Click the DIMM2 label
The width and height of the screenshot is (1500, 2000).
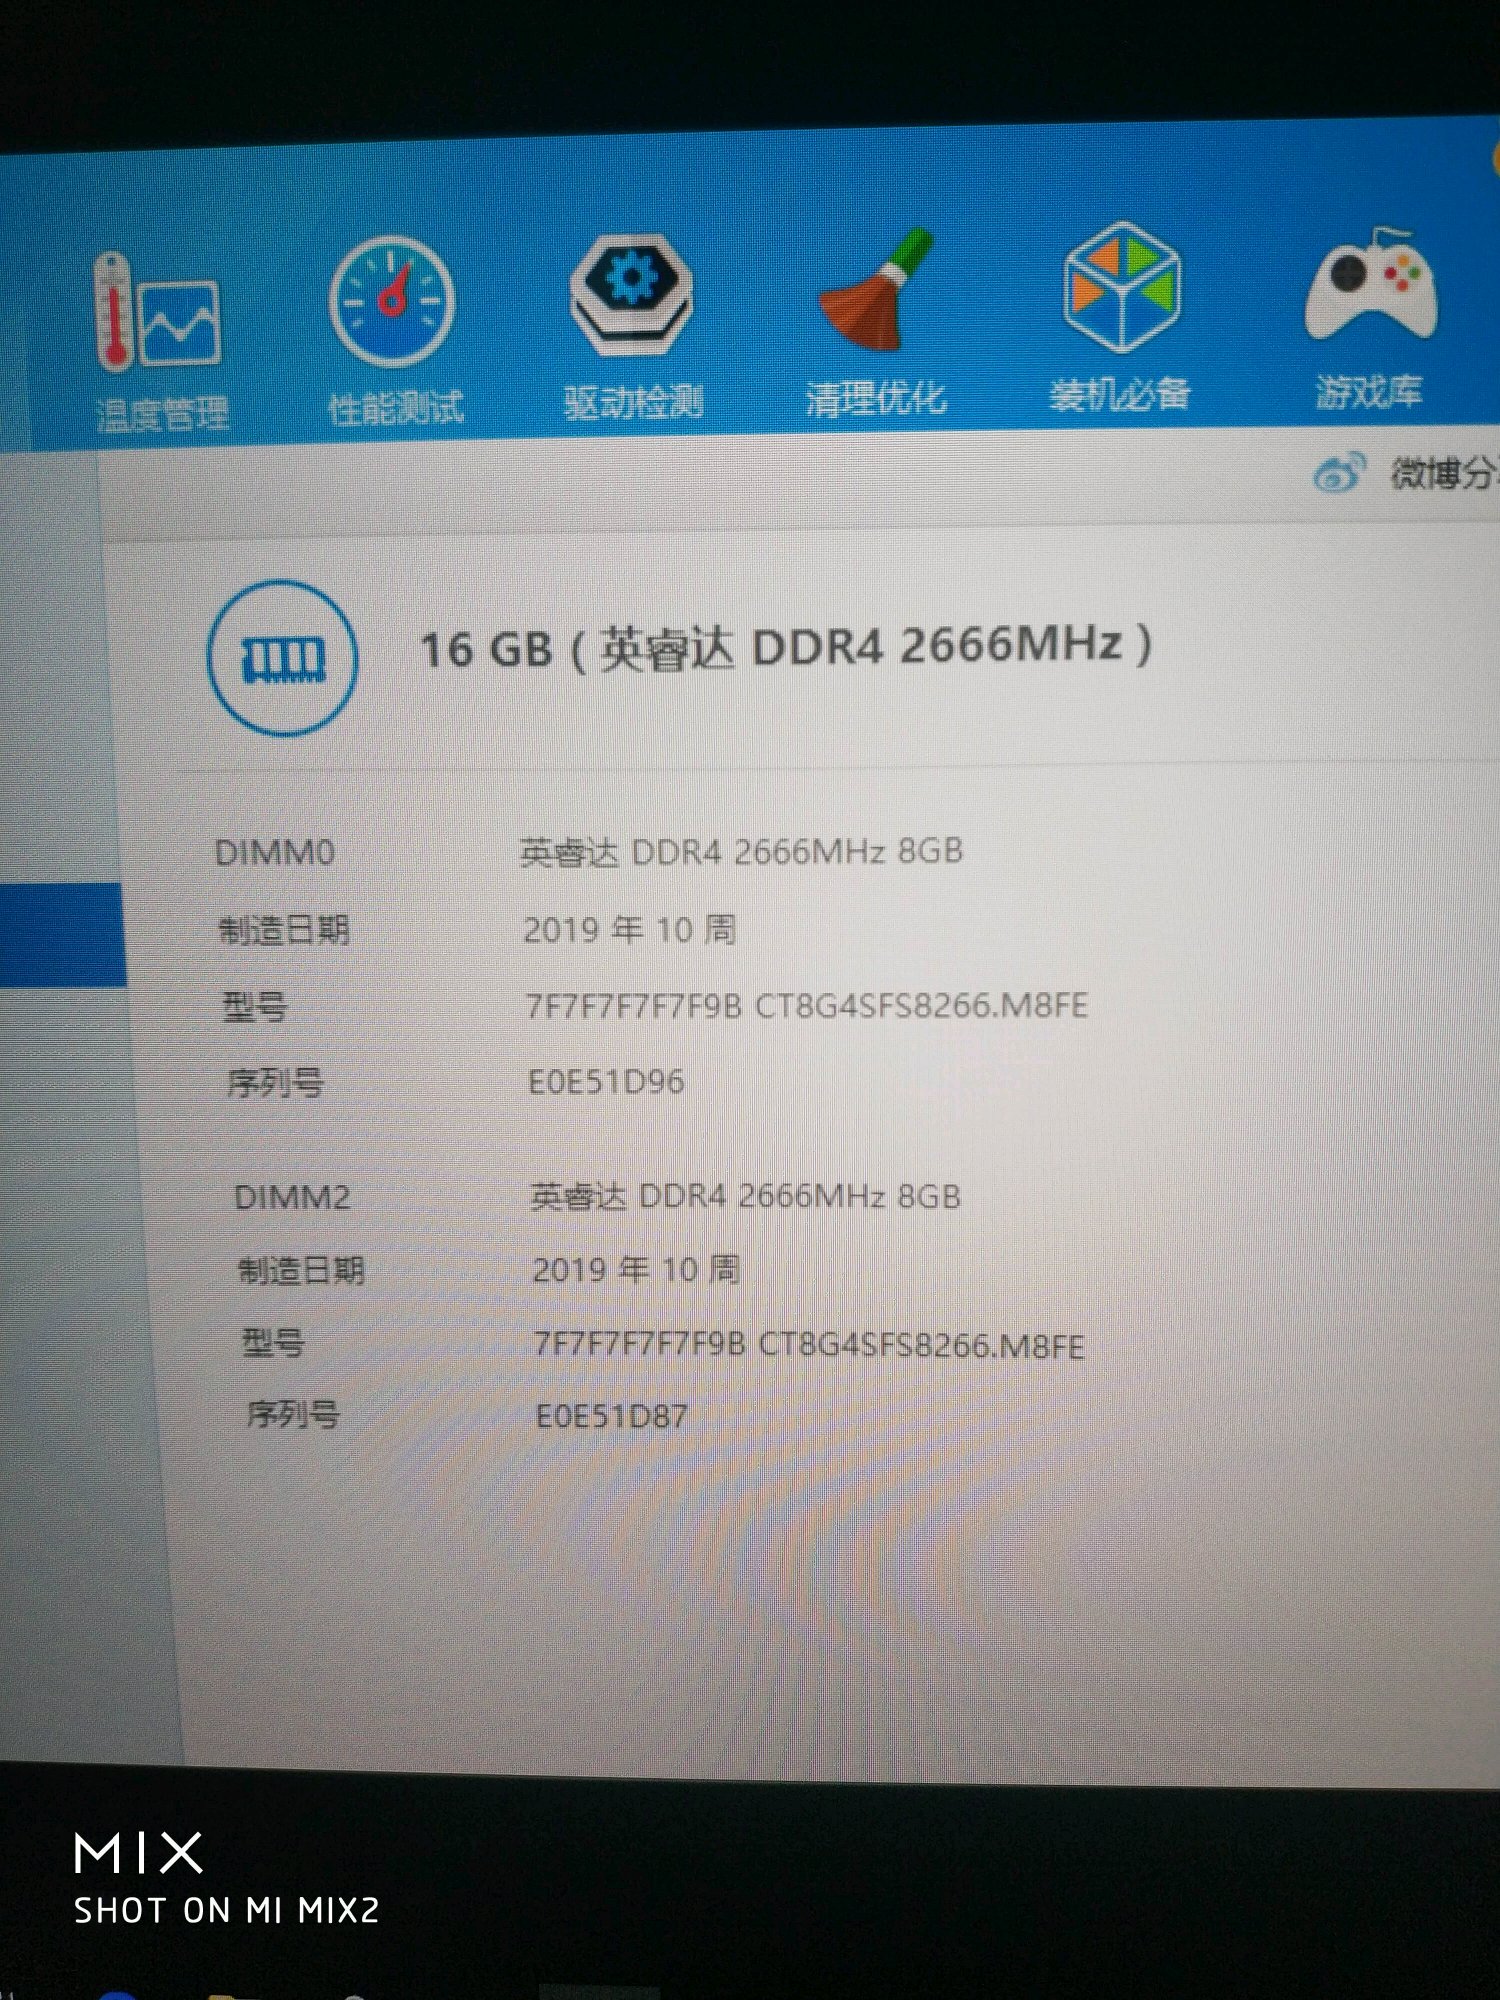click(x=292, y=1197)
